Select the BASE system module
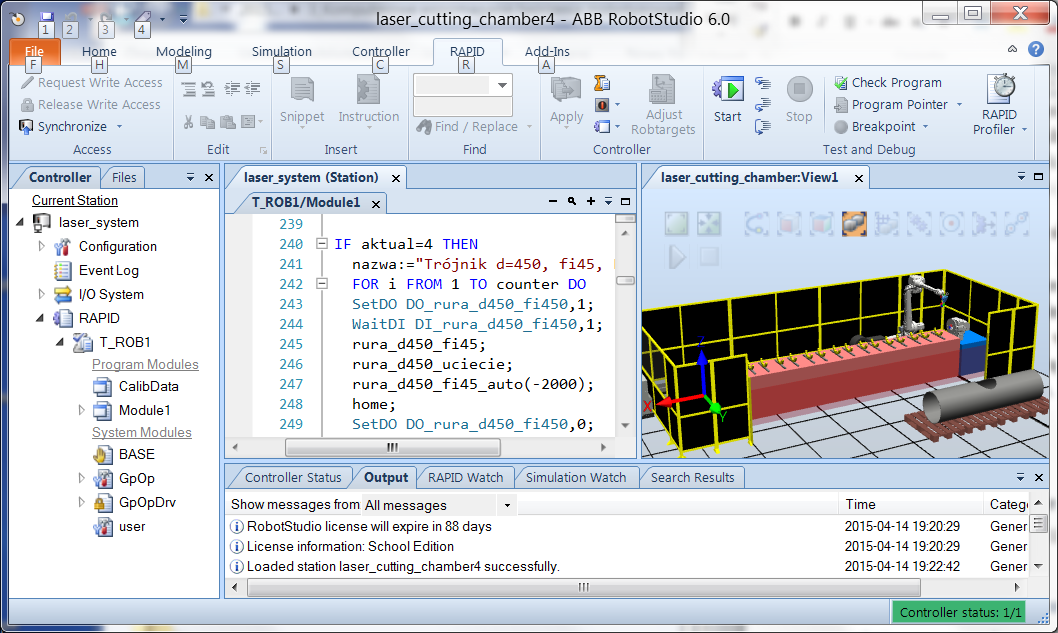 coord(136,454)
